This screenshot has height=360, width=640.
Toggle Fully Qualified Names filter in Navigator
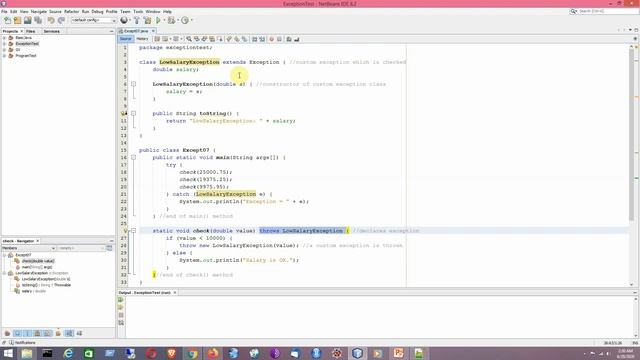point(58,333)
